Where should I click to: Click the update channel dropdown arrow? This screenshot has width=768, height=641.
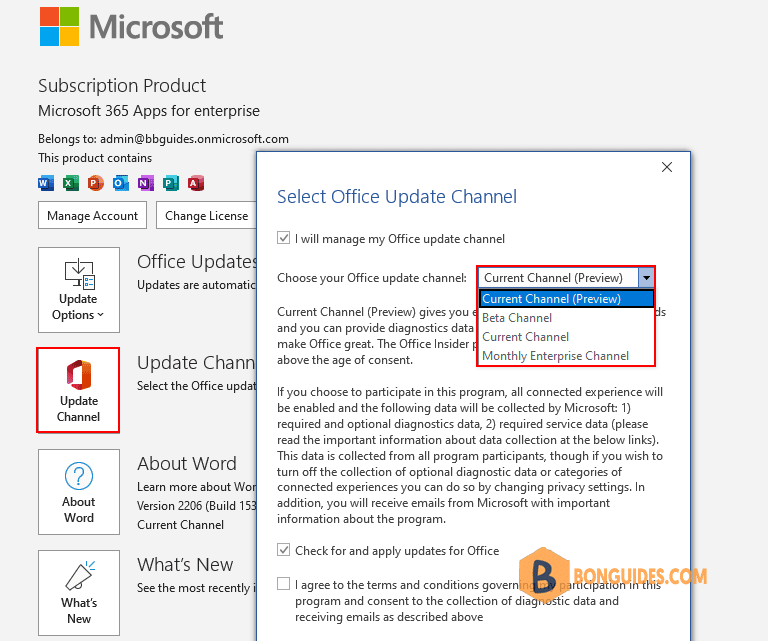click(646, 278)
